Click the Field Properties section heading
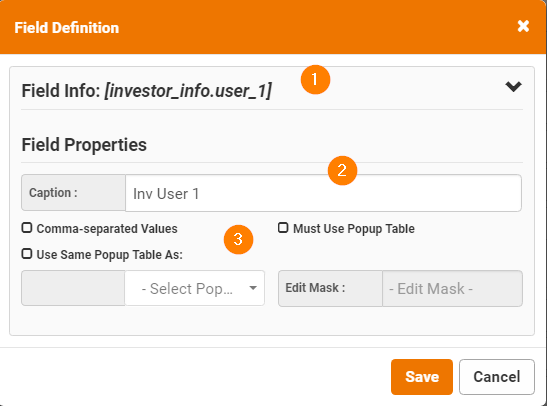The height and width of the screenshot is (406, 547). [84, 144]
